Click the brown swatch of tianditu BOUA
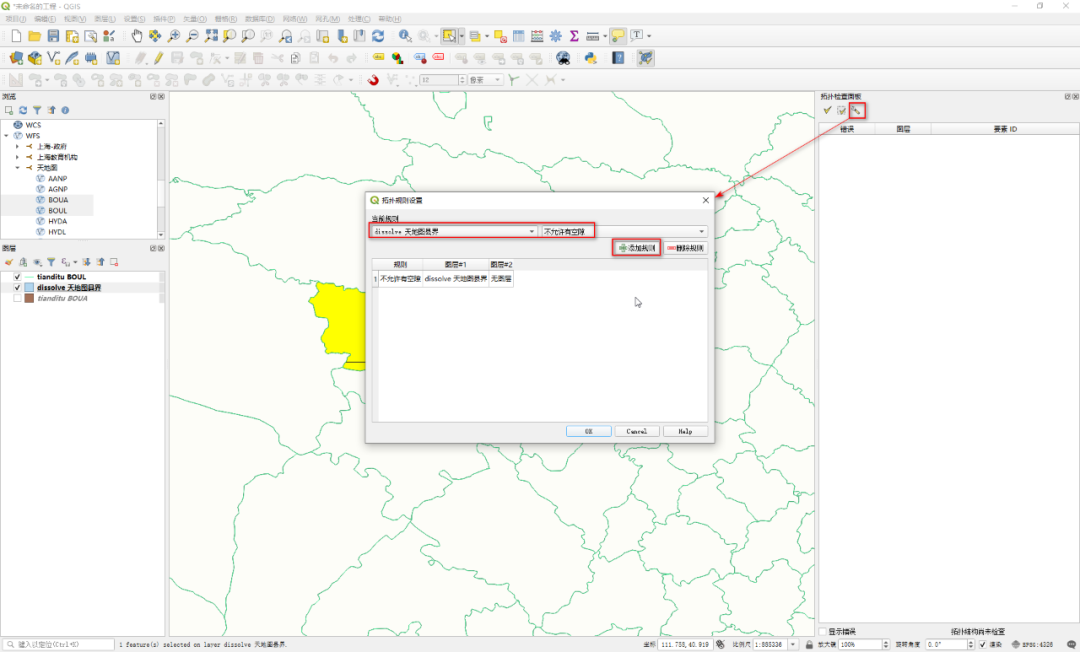Viewport: 1080px width, 652px height. click(29, 299)
